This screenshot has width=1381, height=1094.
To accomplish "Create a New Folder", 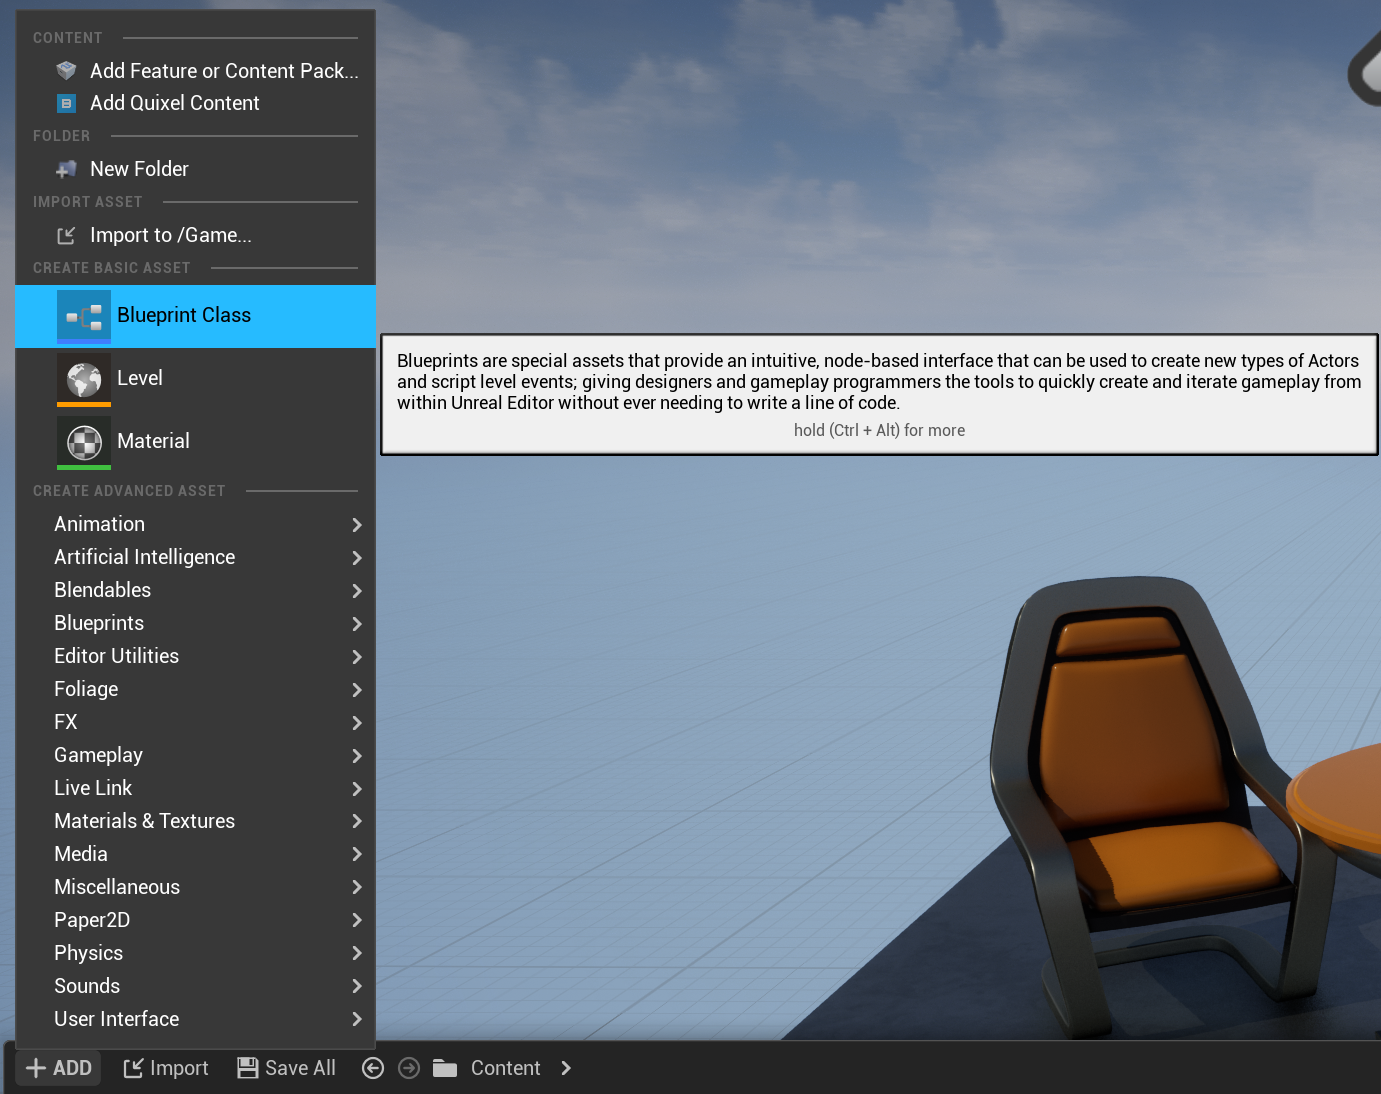I will [196, 169].
